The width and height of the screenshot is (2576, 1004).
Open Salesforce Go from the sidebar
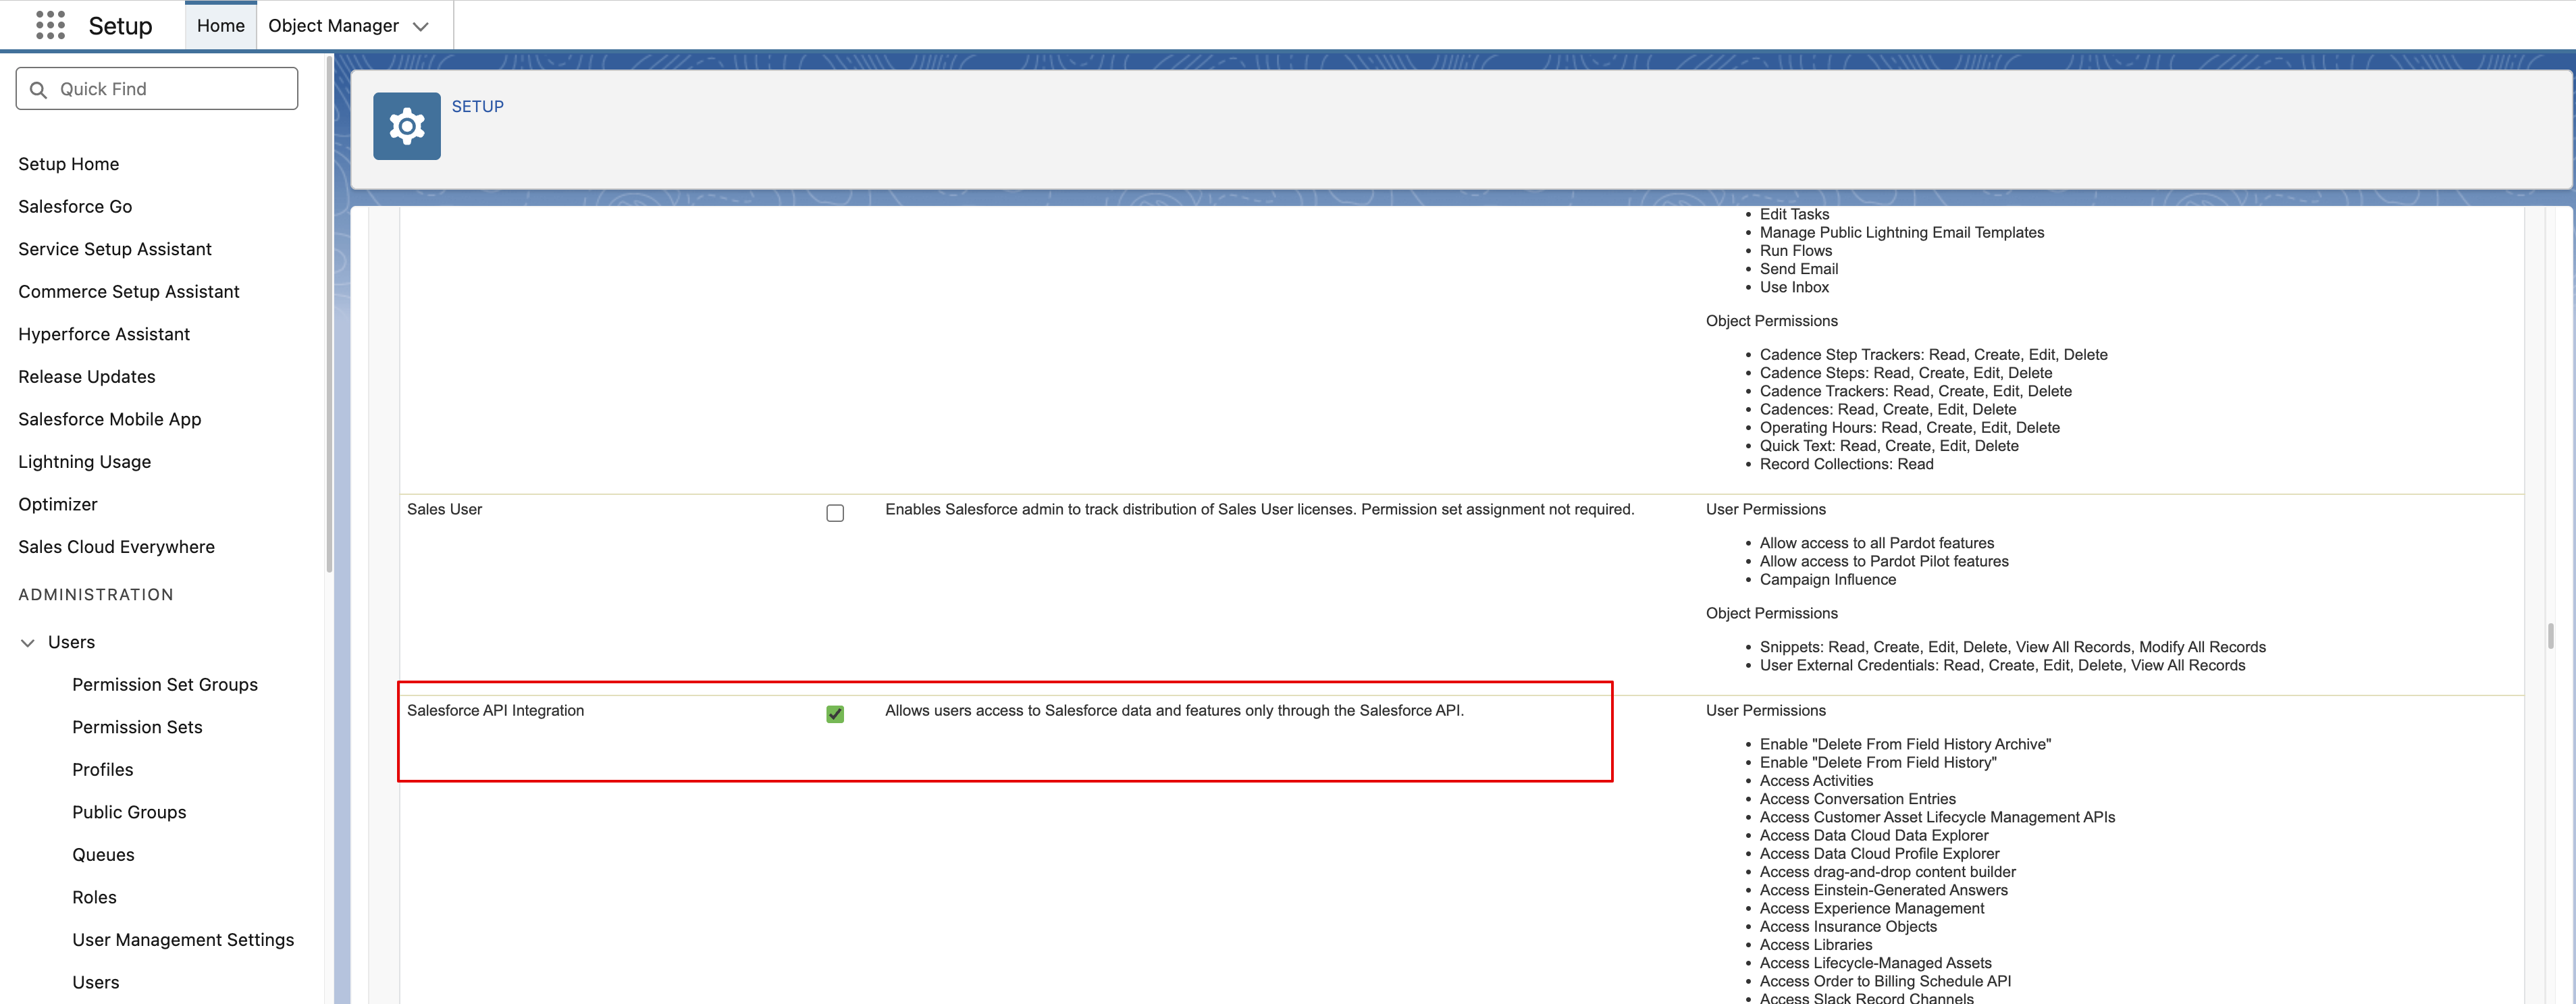coord(75,206)
